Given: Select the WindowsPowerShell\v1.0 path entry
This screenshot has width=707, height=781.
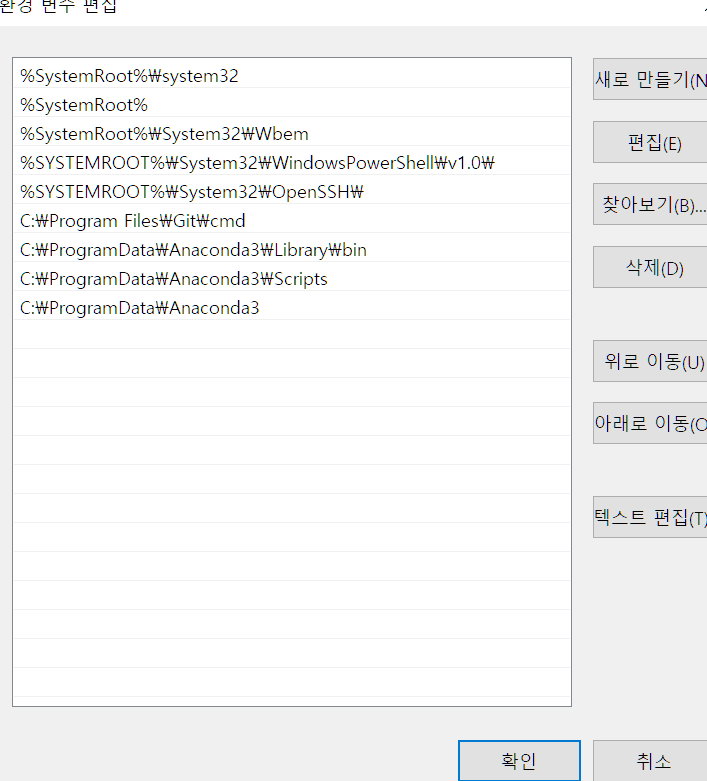Looking at the screenshot, I should coord(292,162).
